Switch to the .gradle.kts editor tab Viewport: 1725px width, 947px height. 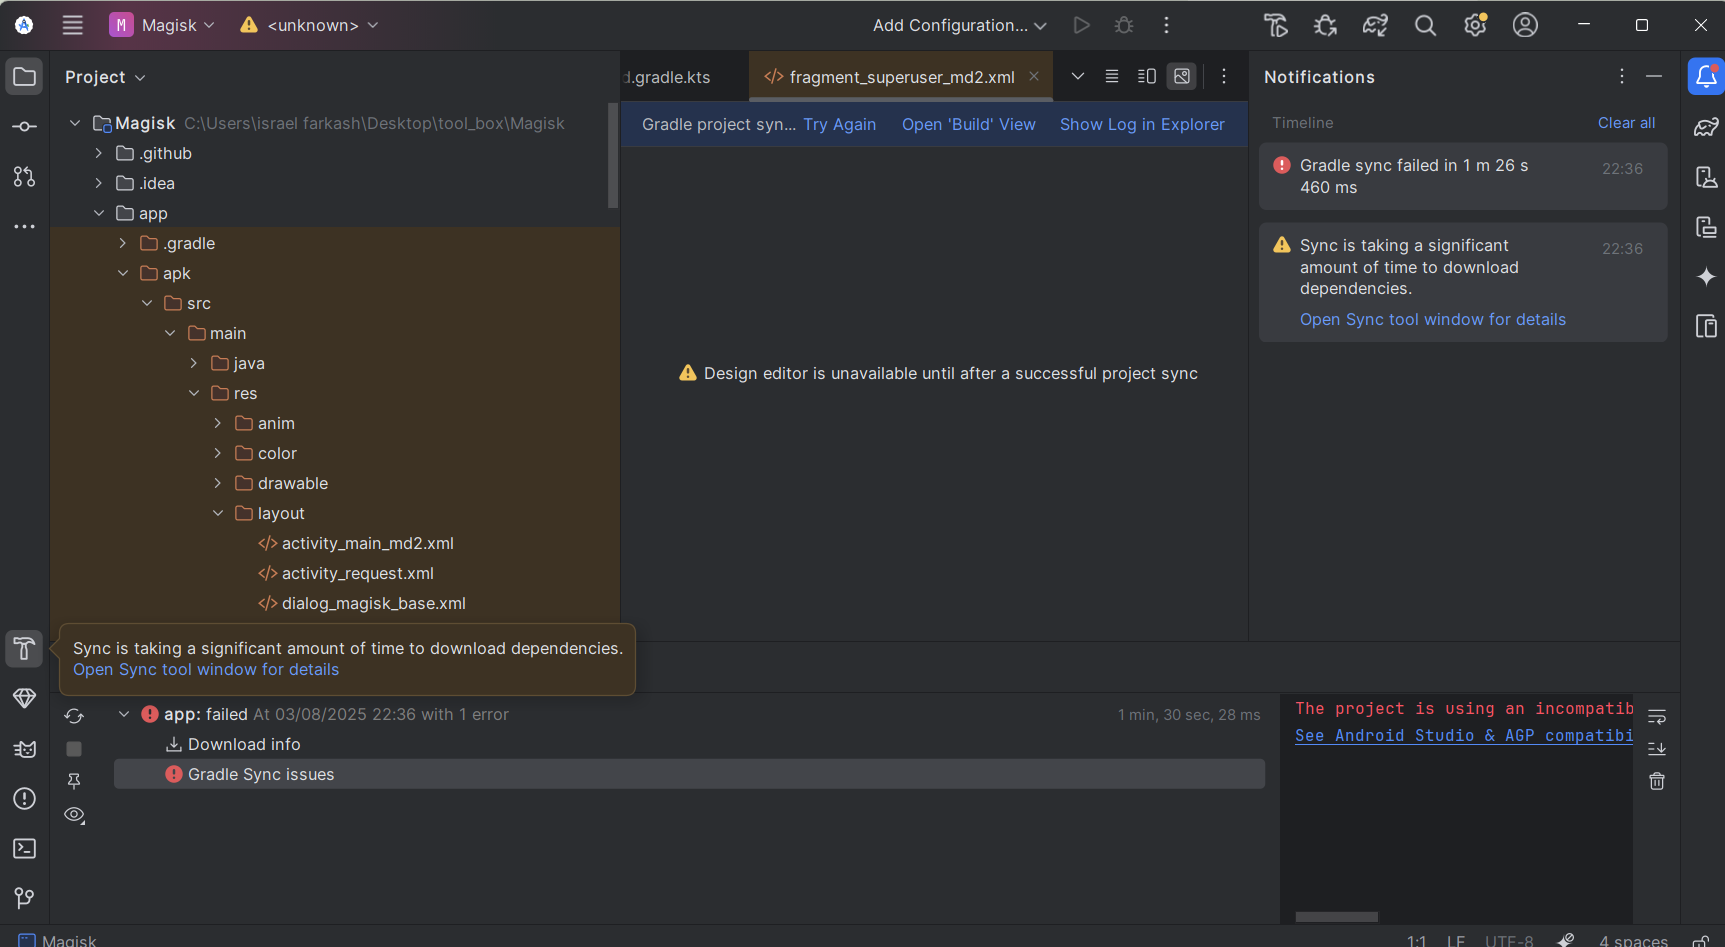(668, 77)
